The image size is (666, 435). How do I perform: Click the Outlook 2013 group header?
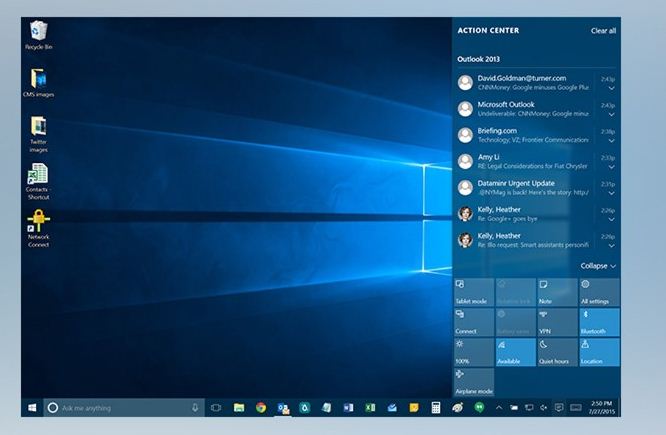[x=478, y=59]
